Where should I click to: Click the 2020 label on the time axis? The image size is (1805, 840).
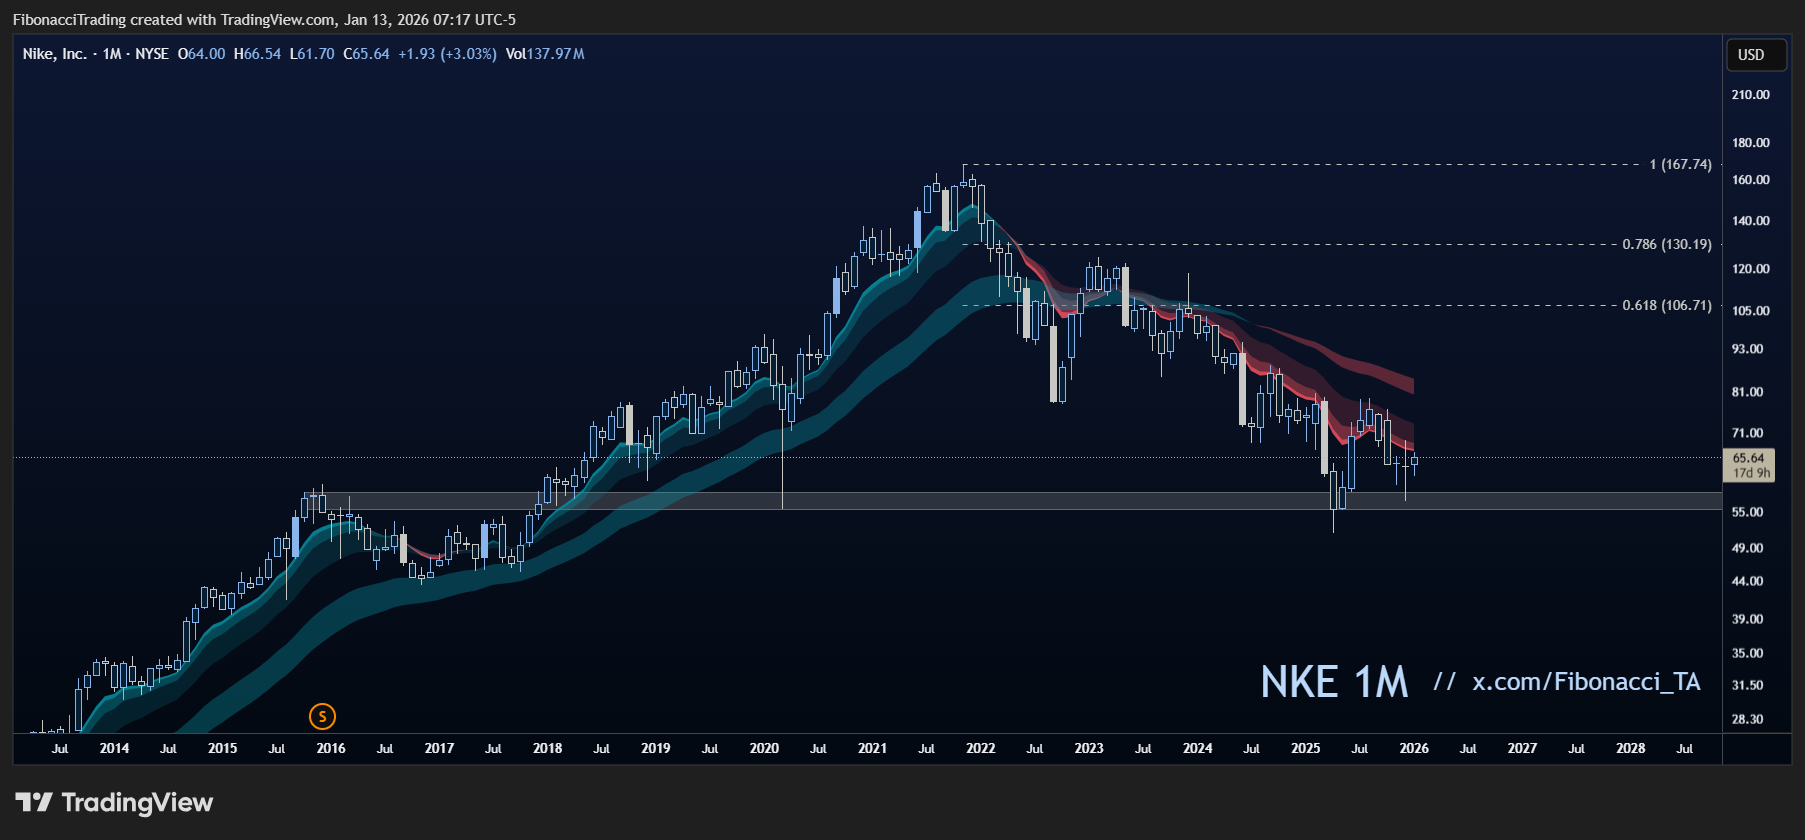764,748
